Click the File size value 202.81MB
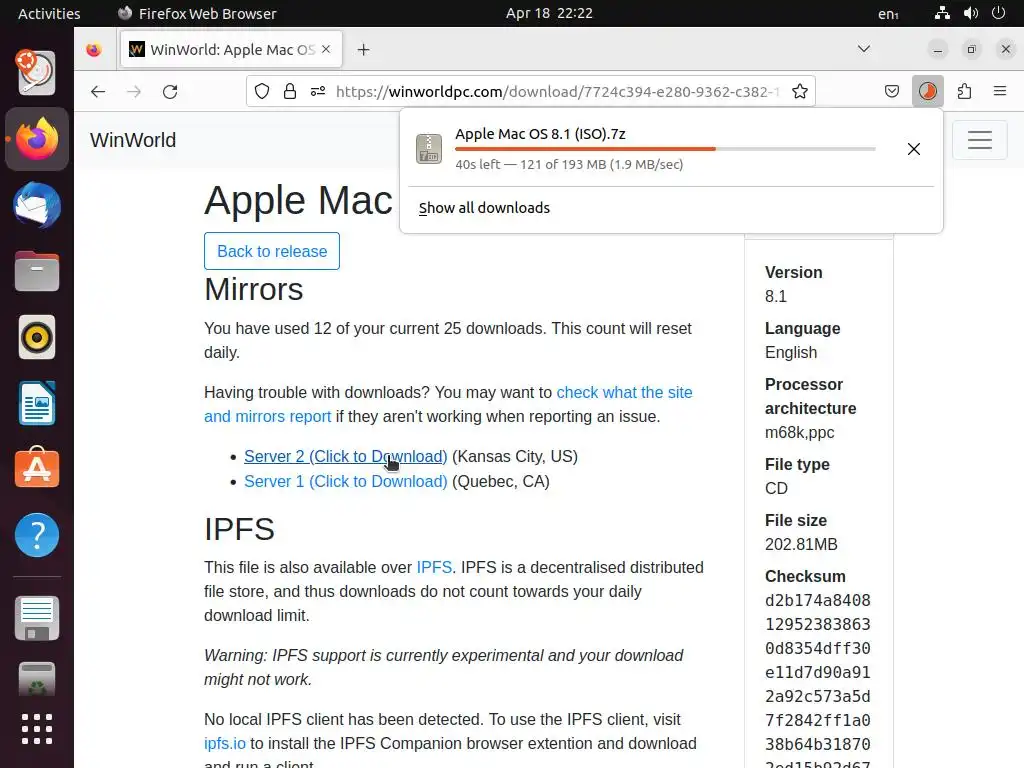Screen dimensions: 1024x768 [801, 545]
